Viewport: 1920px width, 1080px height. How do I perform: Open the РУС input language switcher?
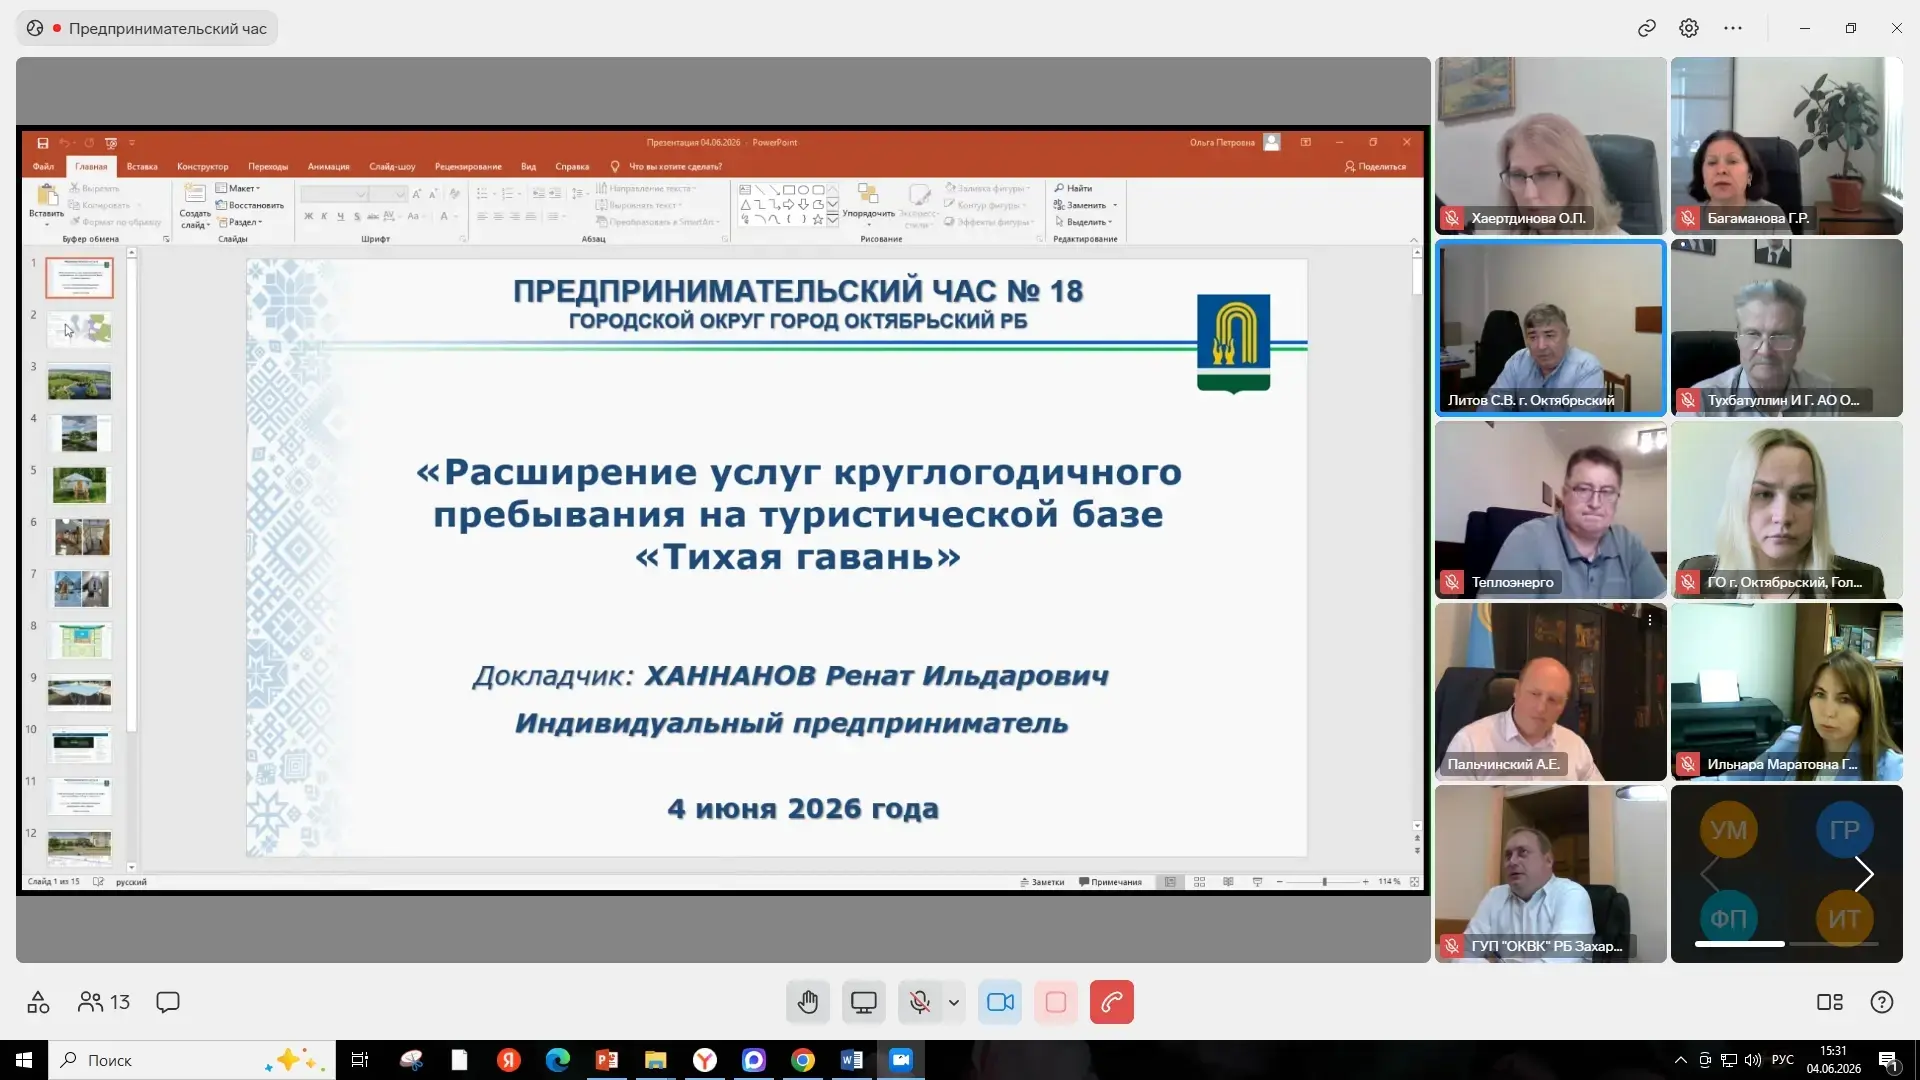(1783, 1060)
